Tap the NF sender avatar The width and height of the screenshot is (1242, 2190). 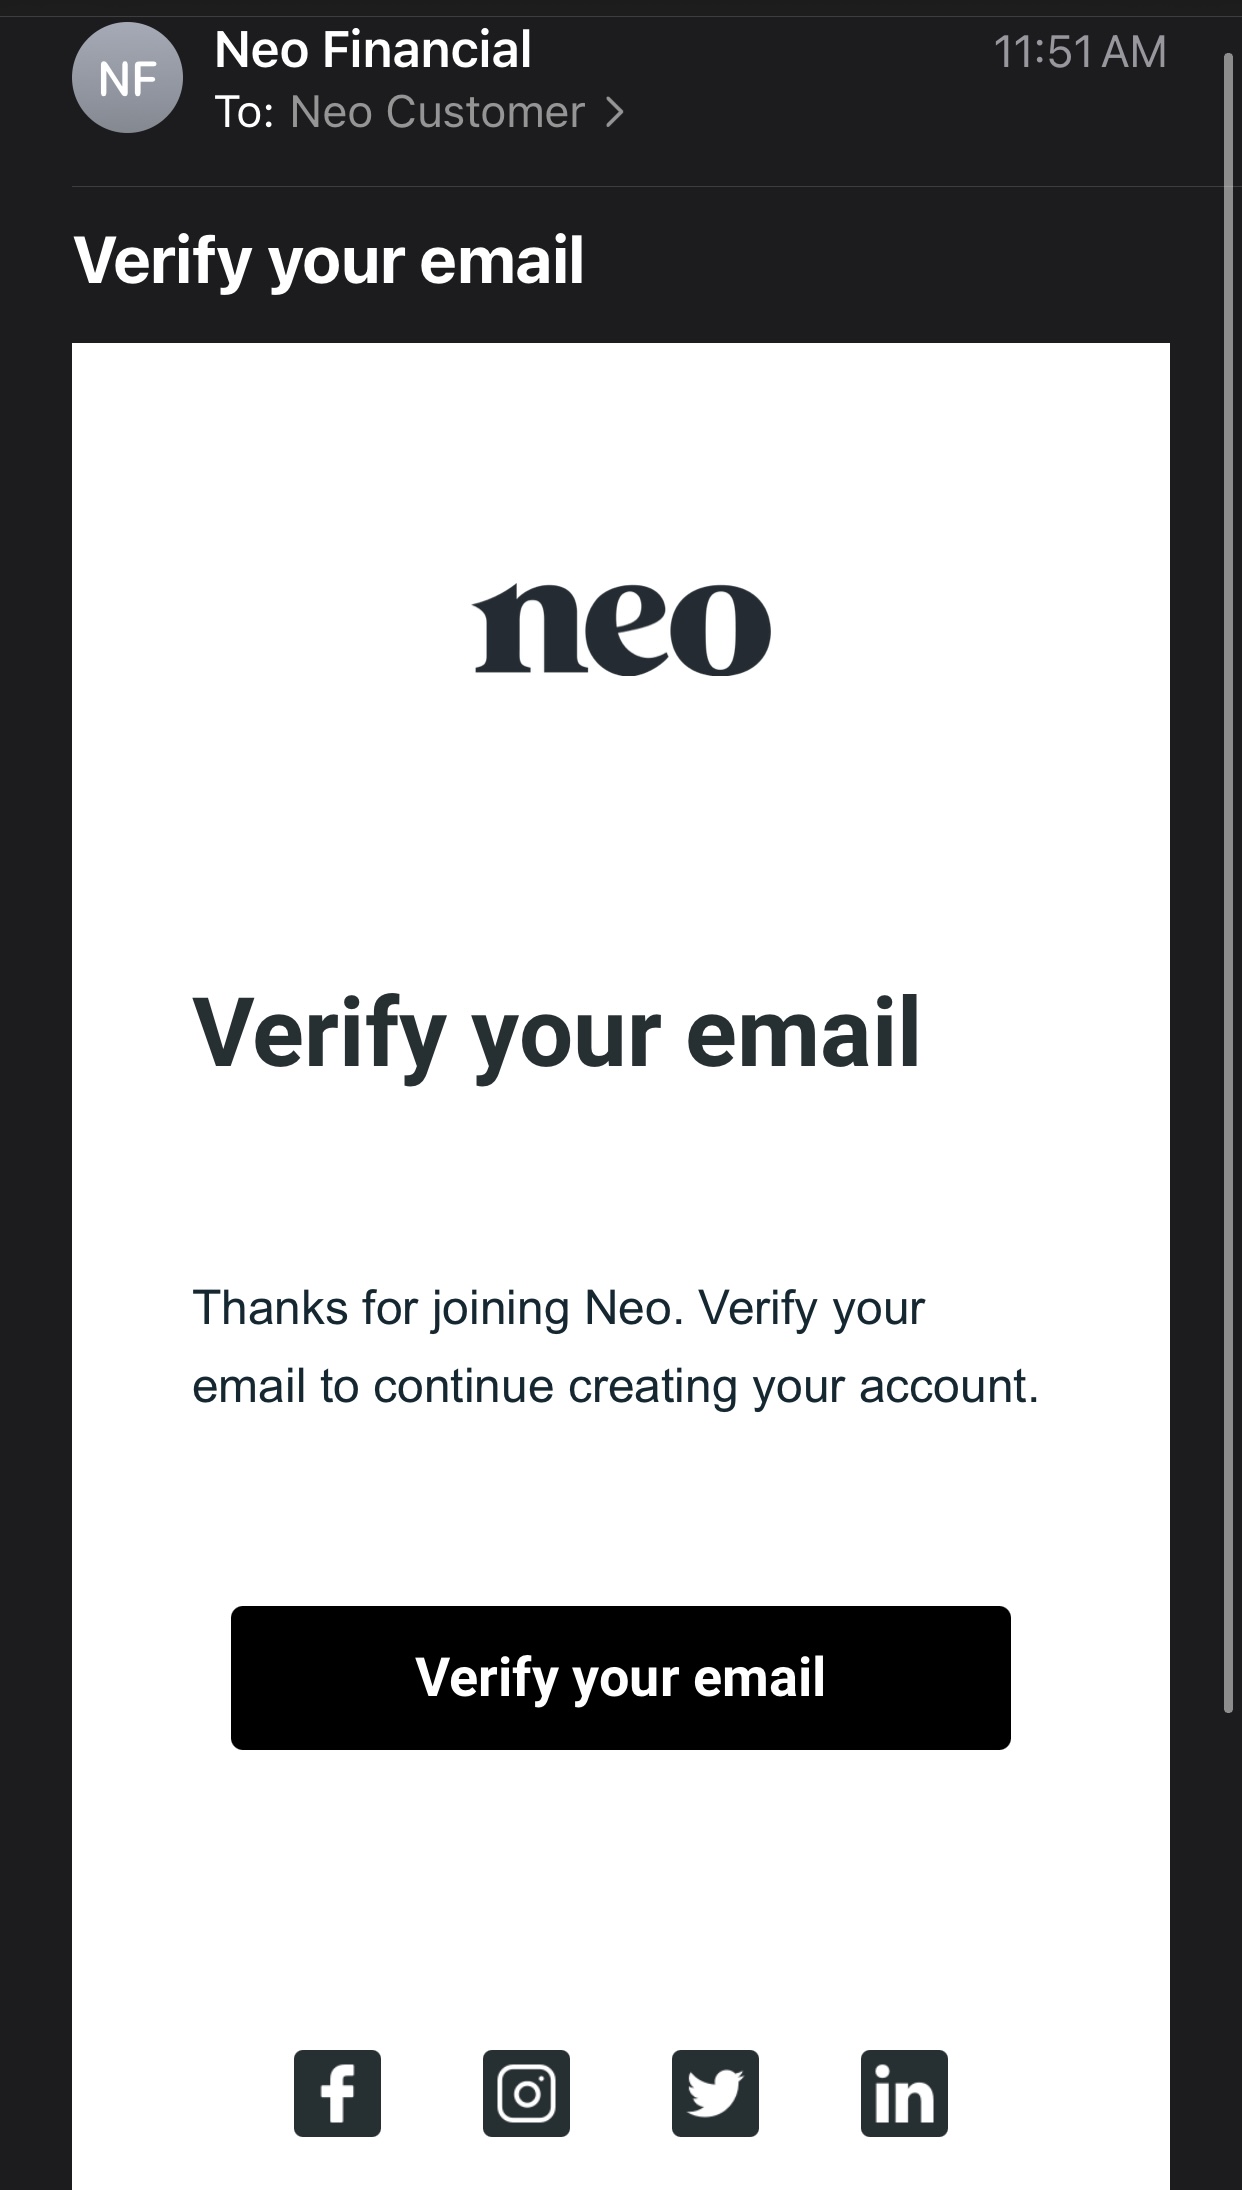point(127,78)
